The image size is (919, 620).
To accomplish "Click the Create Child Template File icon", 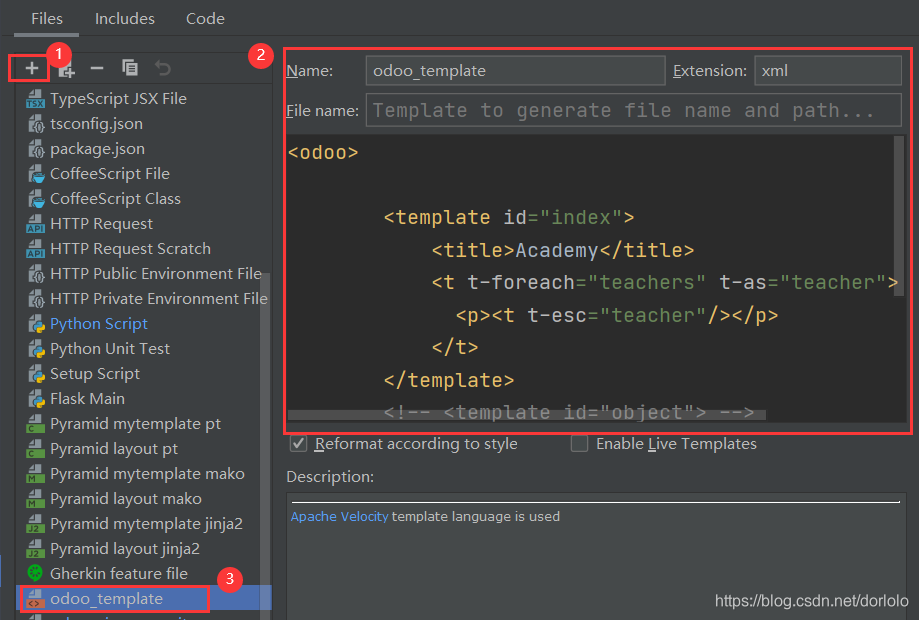I will point(66,70).
